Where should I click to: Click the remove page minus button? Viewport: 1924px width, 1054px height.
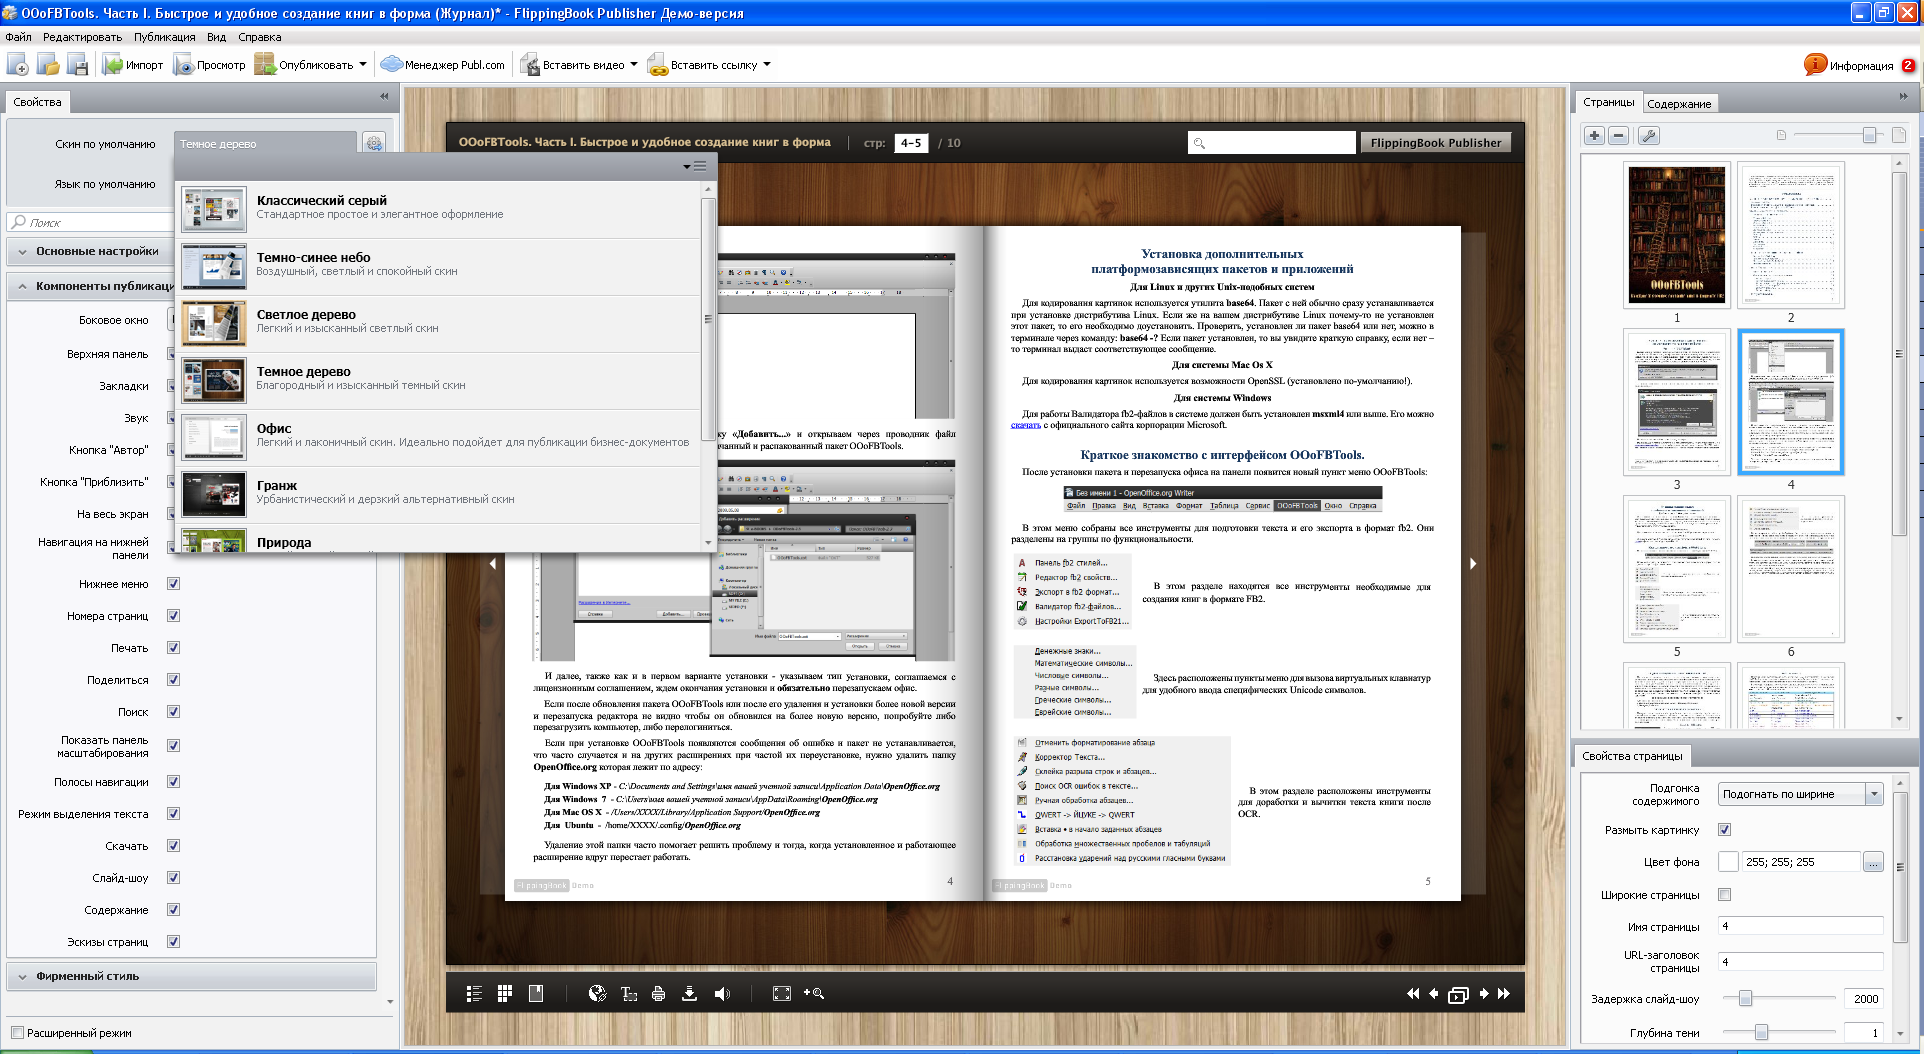(x=1619, y=135)
